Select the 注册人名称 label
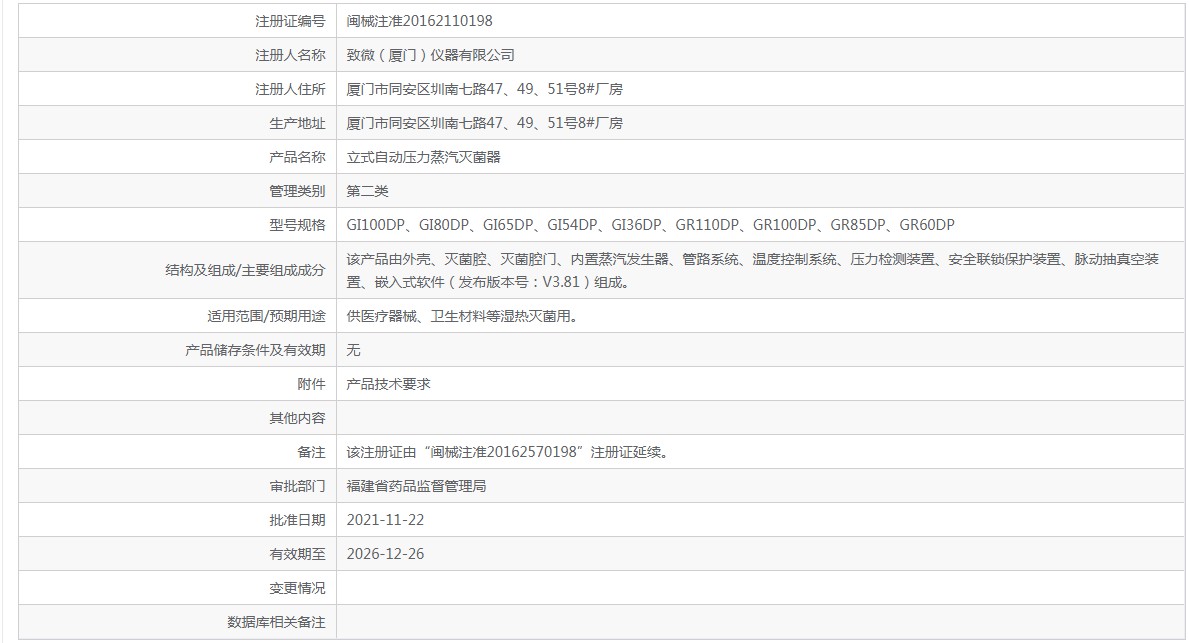Image resolution: width=1189 pixels, height=643 pixels. point(290,55)
